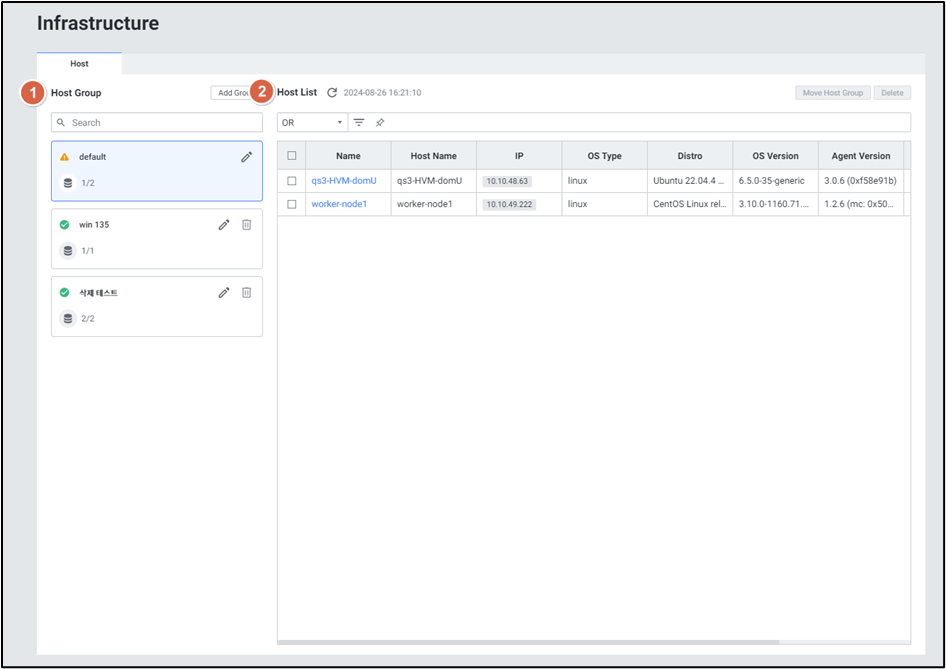This screenshot has width=946, height=669.
Task: Open the OR condition dropdown
Action: 312,123
